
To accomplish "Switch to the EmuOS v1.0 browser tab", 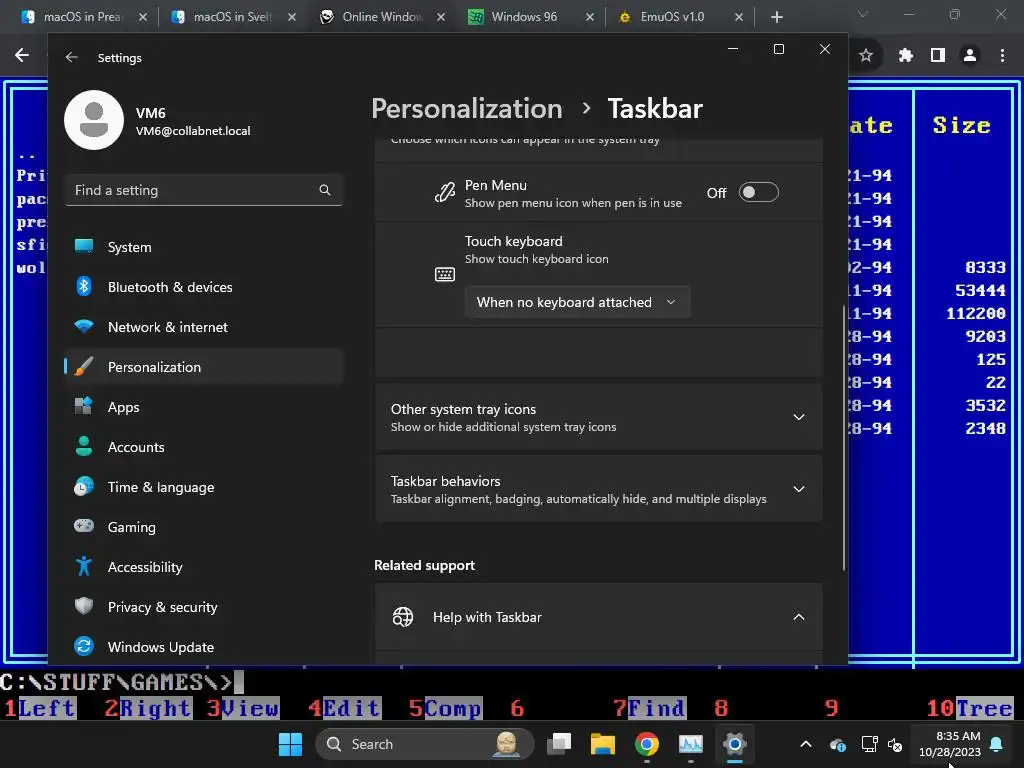I will pos(680,17).
